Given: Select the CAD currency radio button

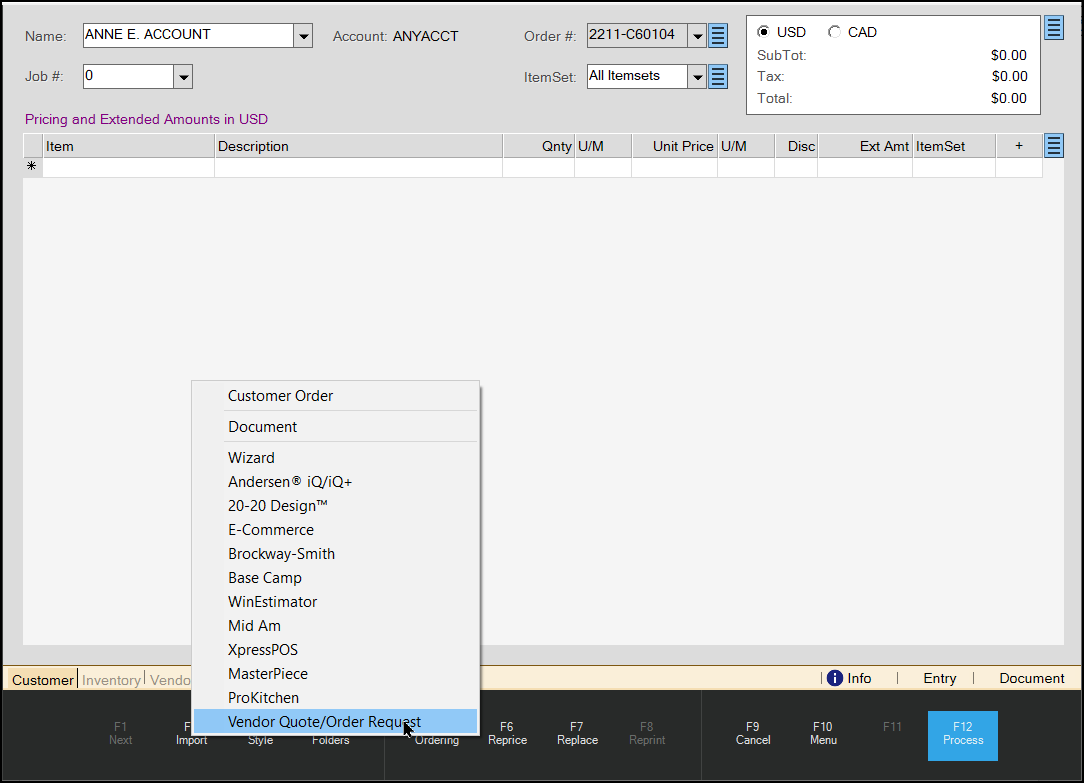Looking at the screenshot, I should tap(834, 32).
